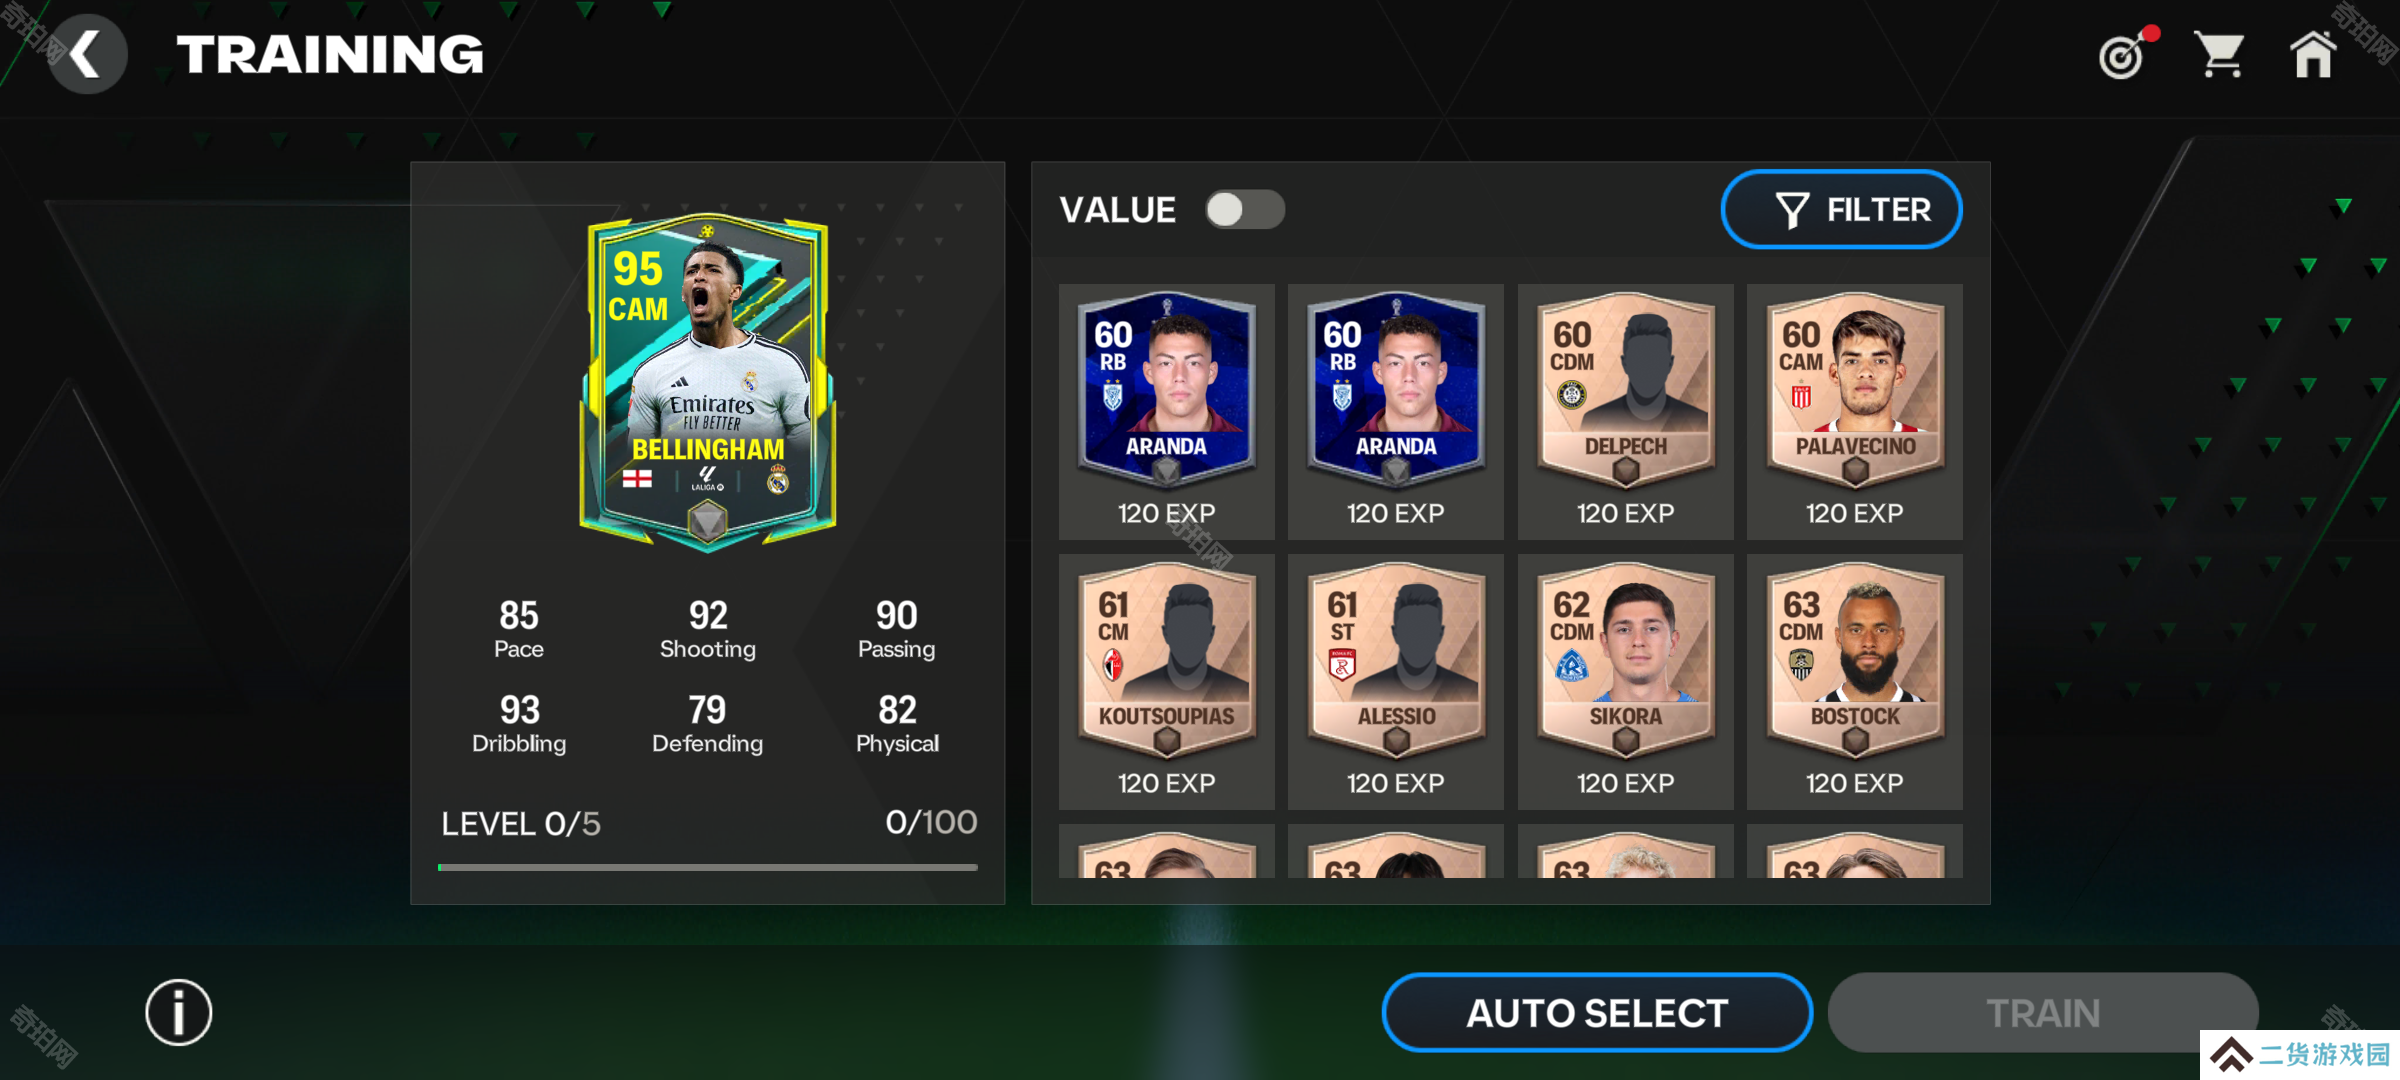Go to the home screen icon

tap(2313, 54)
